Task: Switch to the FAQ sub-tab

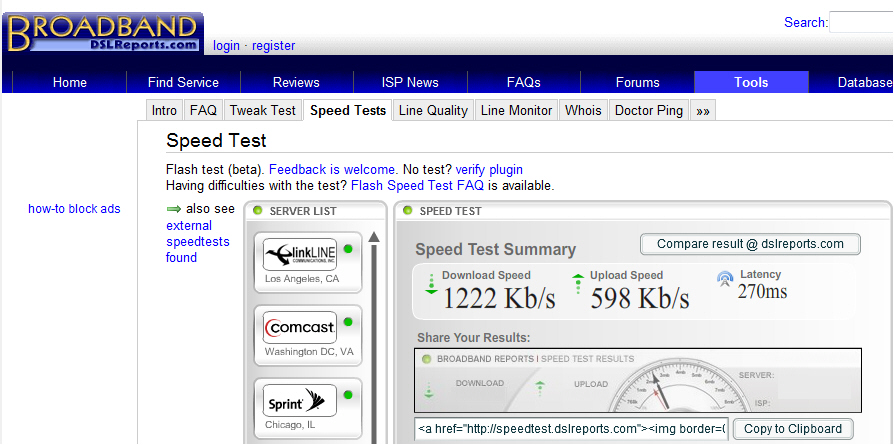Action: (204, 111)
